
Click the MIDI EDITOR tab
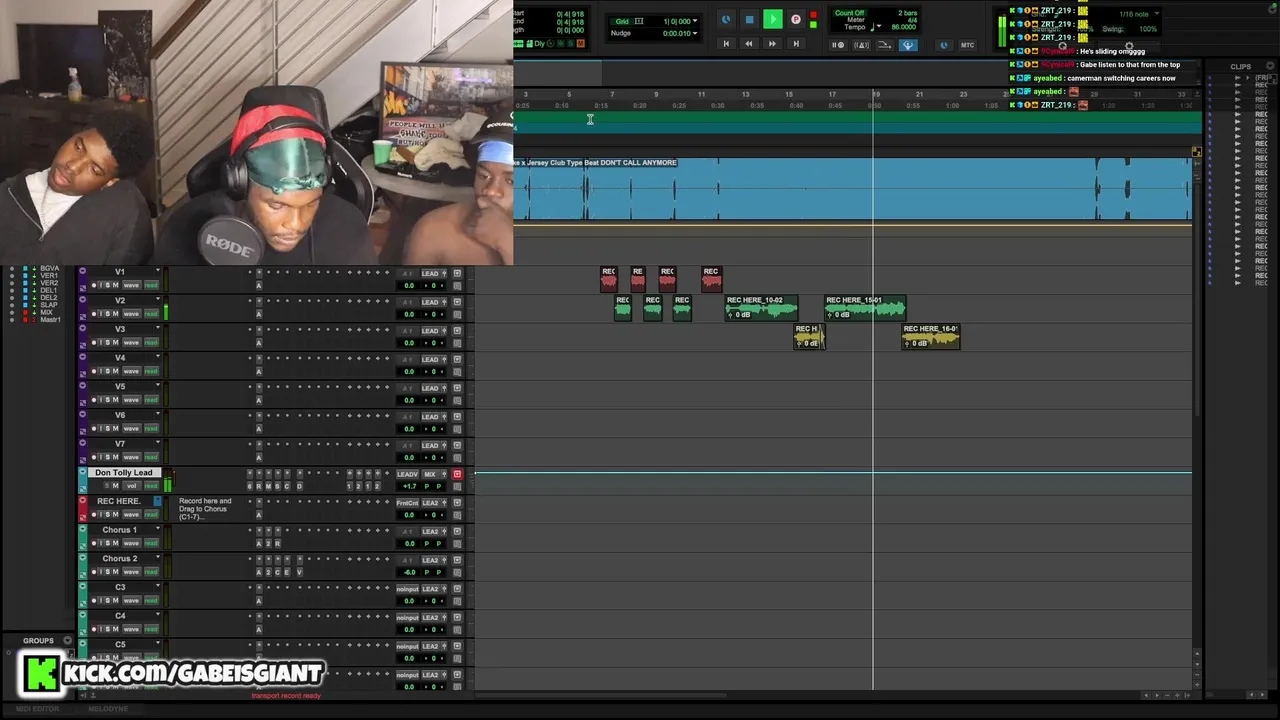pyautogui.click(x=38, y=708)
